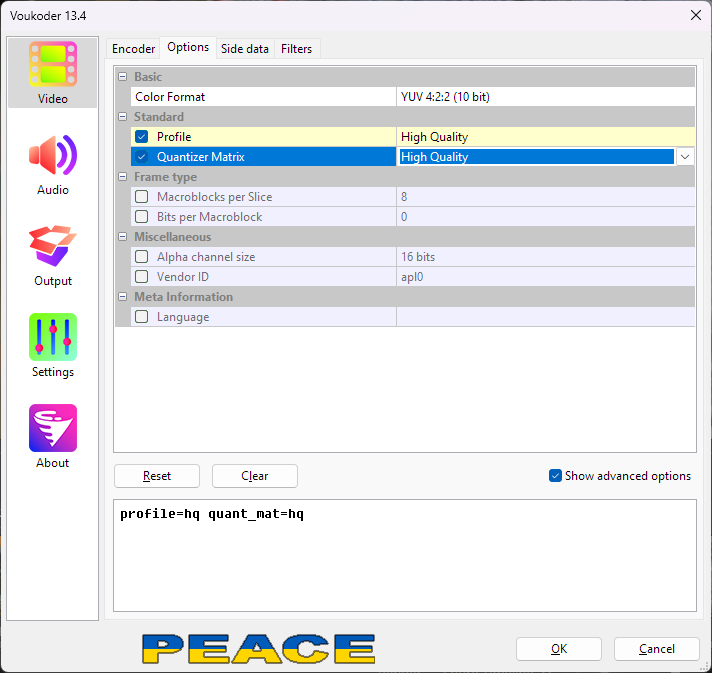Screen dimensions: 712x673
Task: Confirm with the OK button
Action: 558,649
